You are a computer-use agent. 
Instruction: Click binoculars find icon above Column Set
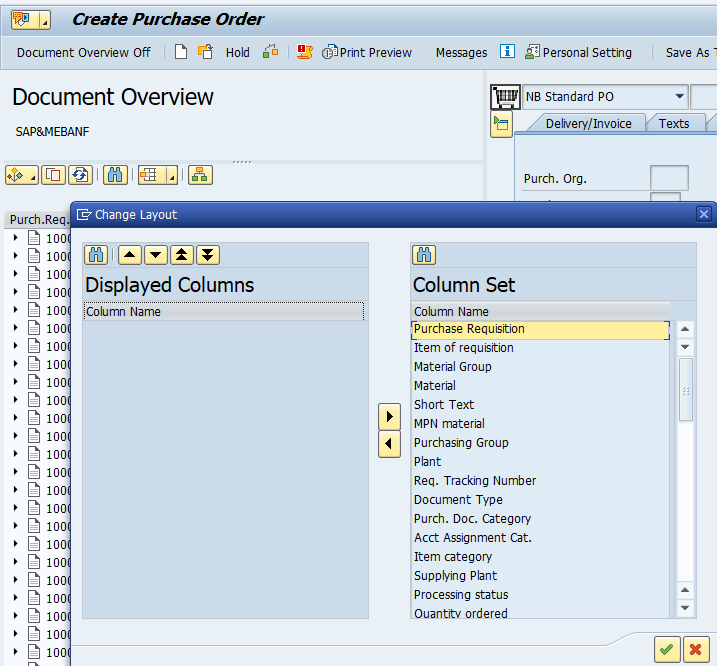(424, 255)
